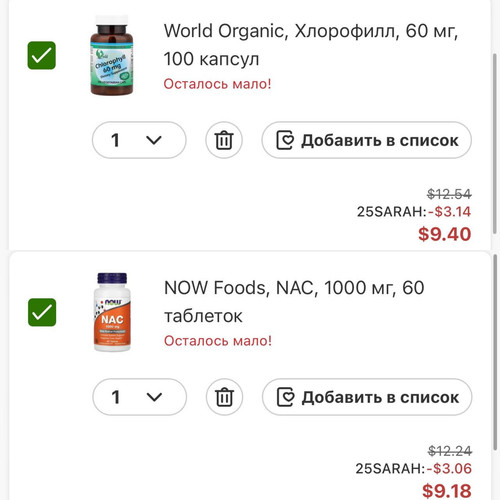Viewport: 500px width, 500px height.
Task: Click heart list icon on Chlorophyll button
Action: point(285,140)
